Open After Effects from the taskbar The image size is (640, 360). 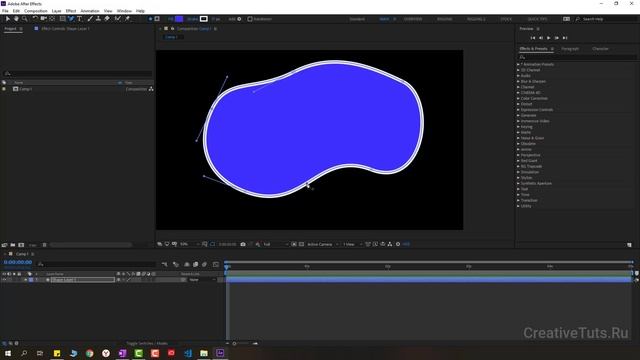click(220, 353)
